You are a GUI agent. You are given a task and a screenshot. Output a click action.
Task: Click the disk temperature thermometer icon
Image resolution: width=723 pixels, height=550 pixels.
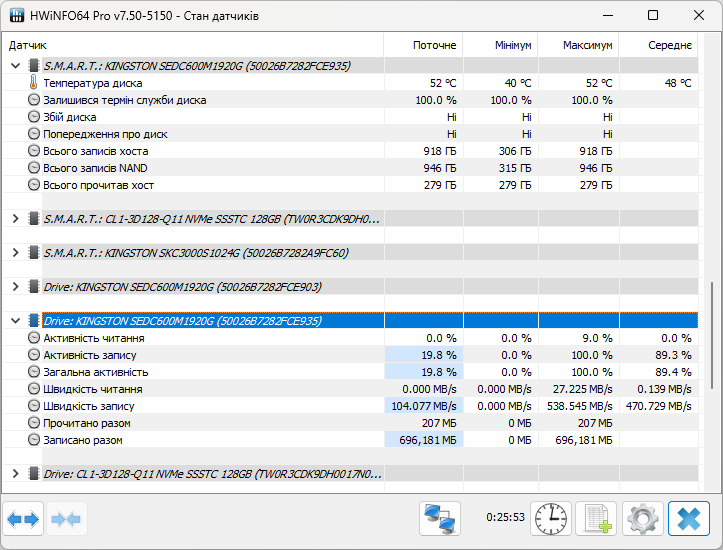tap(34, 83)
